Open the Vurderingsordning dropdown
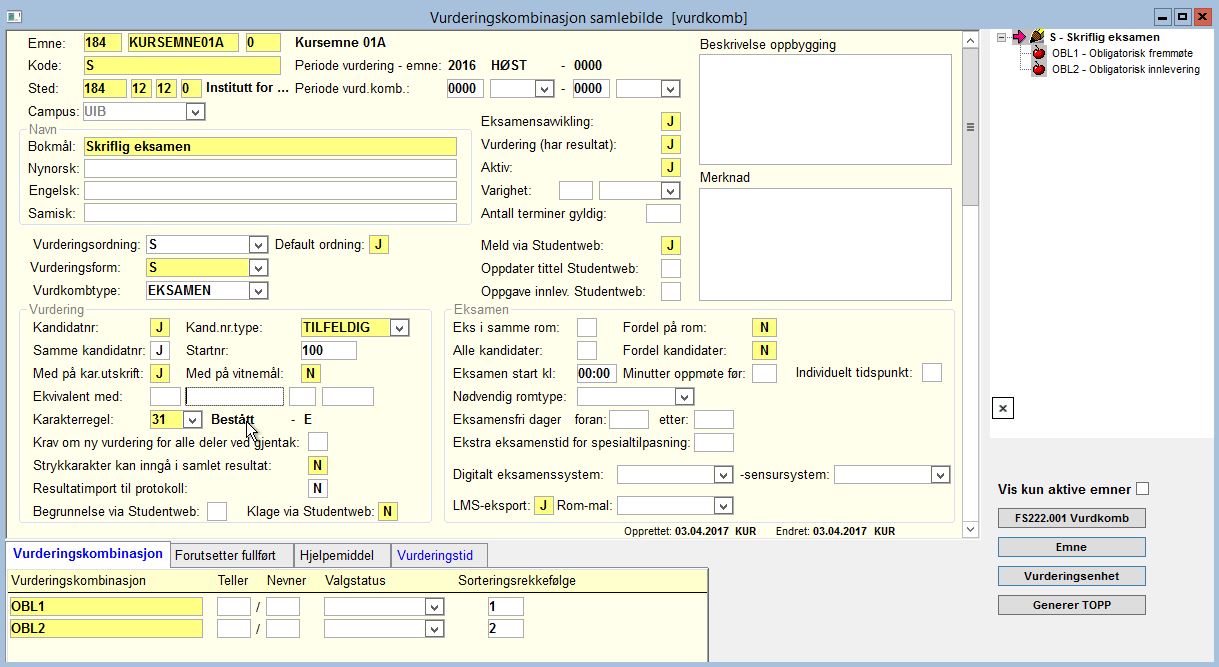Image resolution: width=1219 pixels, height=667 pixels. [x=258, y=245]
